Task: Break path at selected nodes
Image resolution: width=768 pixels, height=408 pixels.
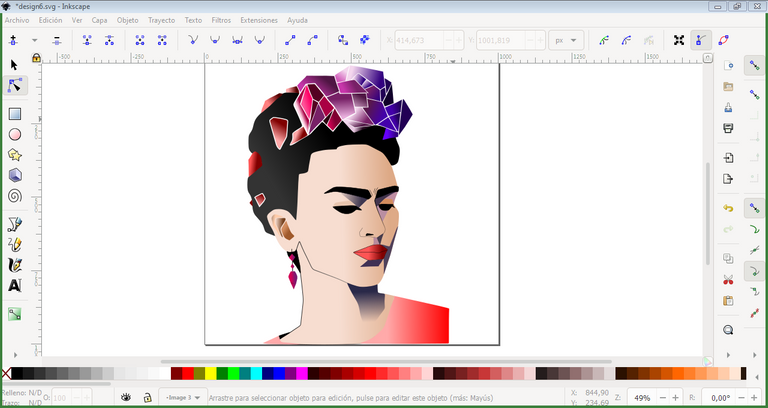Action: (x=109, y=40)
